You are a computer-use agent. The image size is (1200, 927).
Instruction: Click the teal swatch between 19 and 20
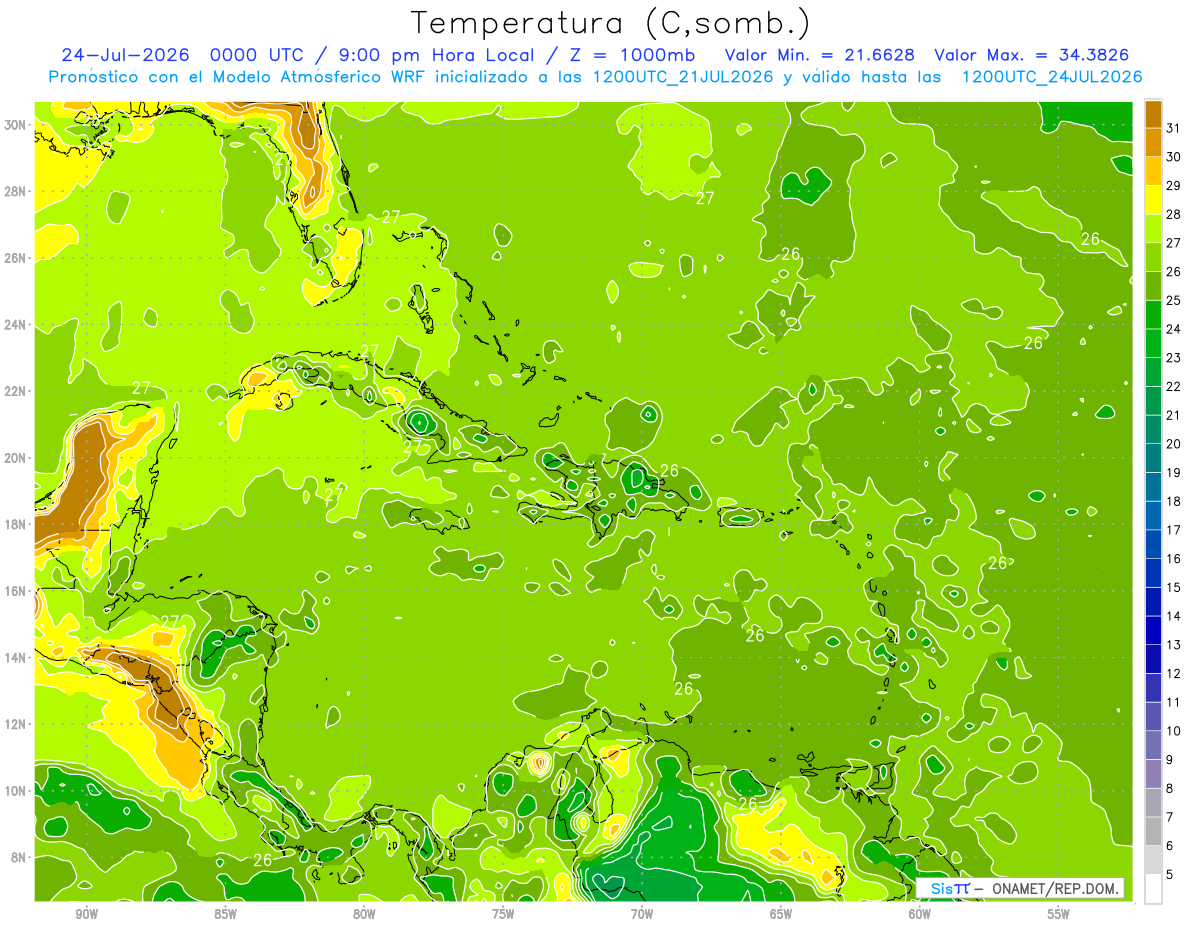pos(1153,458)
